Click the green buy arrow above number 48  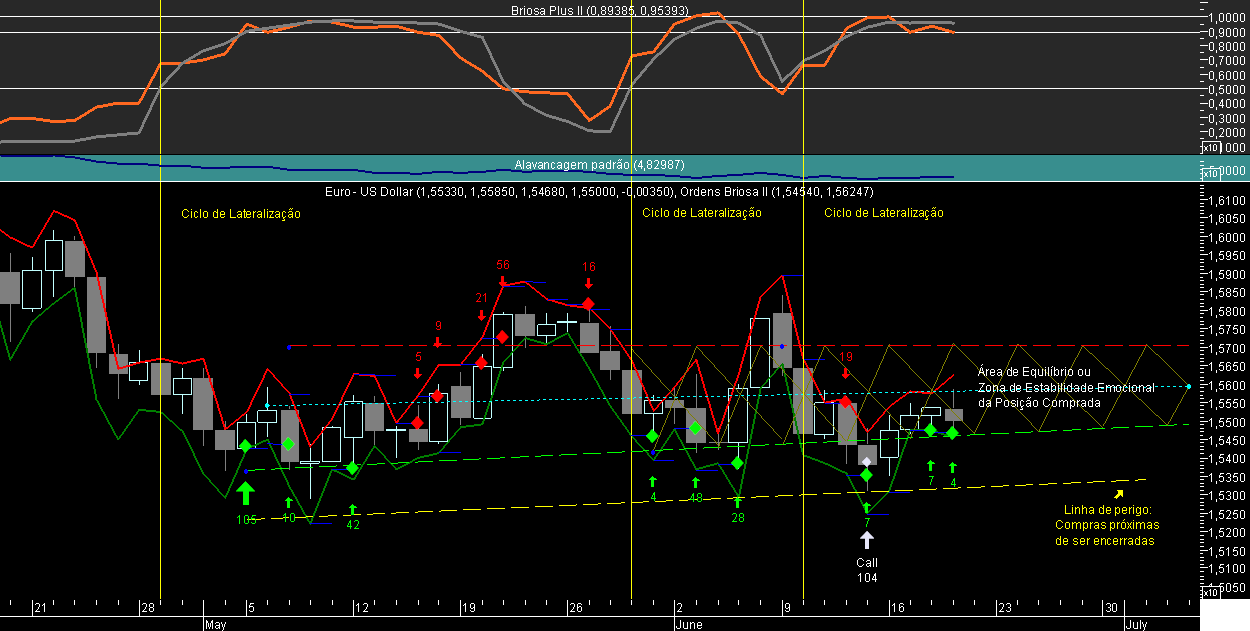point(695,482)
